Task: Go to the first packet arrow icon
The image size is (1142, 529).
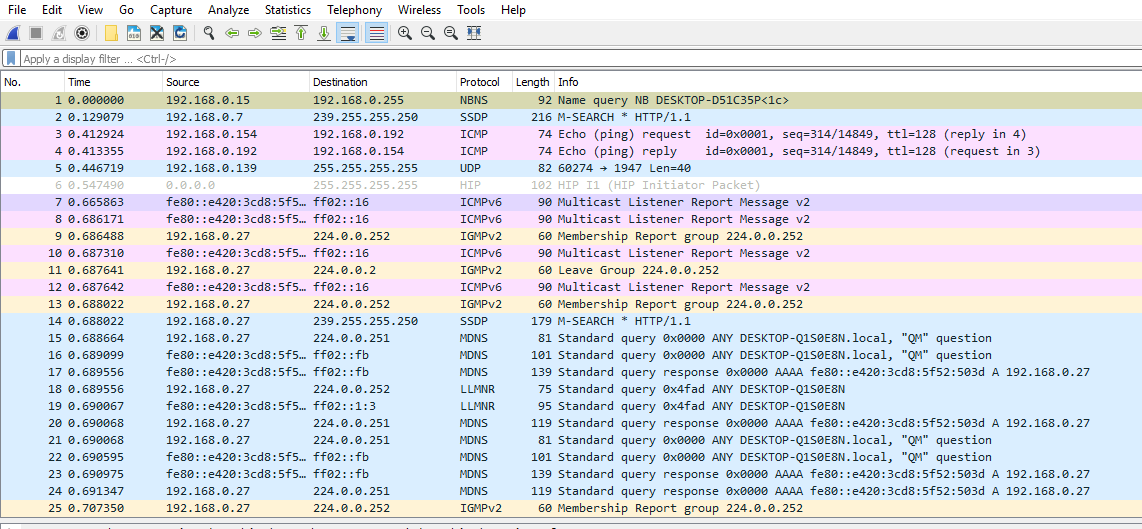Action: pyautogui.click(x=301, y=33)
